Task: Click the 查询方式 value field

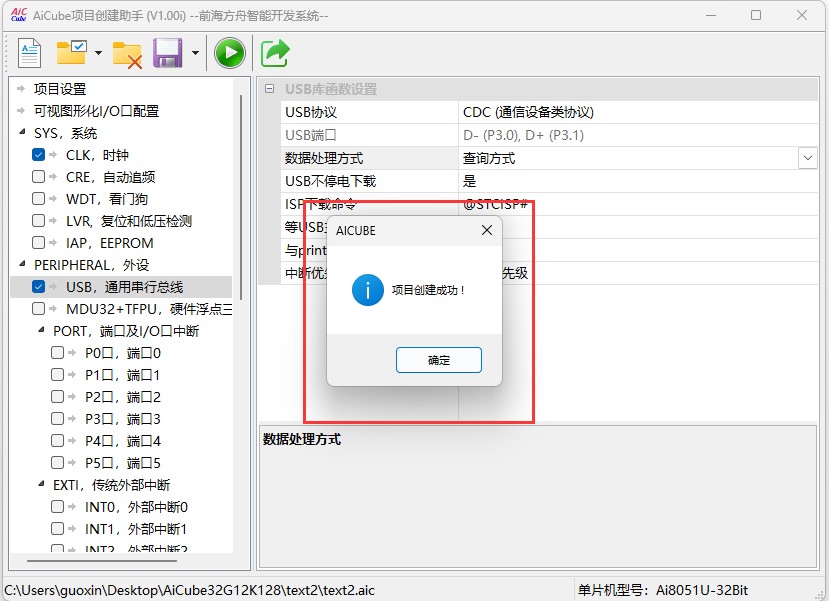Action: point(629,158)
